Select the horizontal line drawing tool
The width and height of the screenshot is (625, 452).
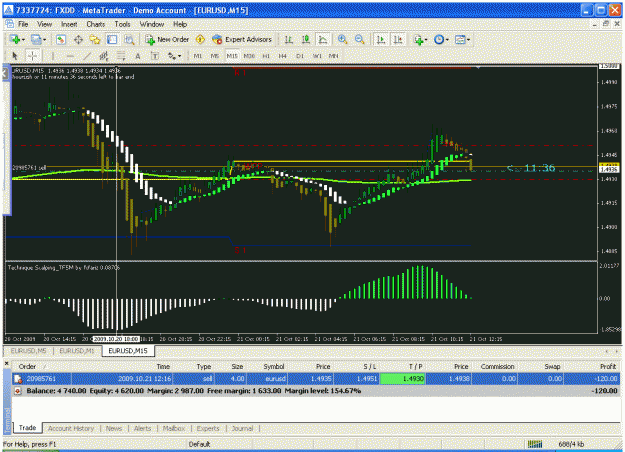(x=70, y=56)
